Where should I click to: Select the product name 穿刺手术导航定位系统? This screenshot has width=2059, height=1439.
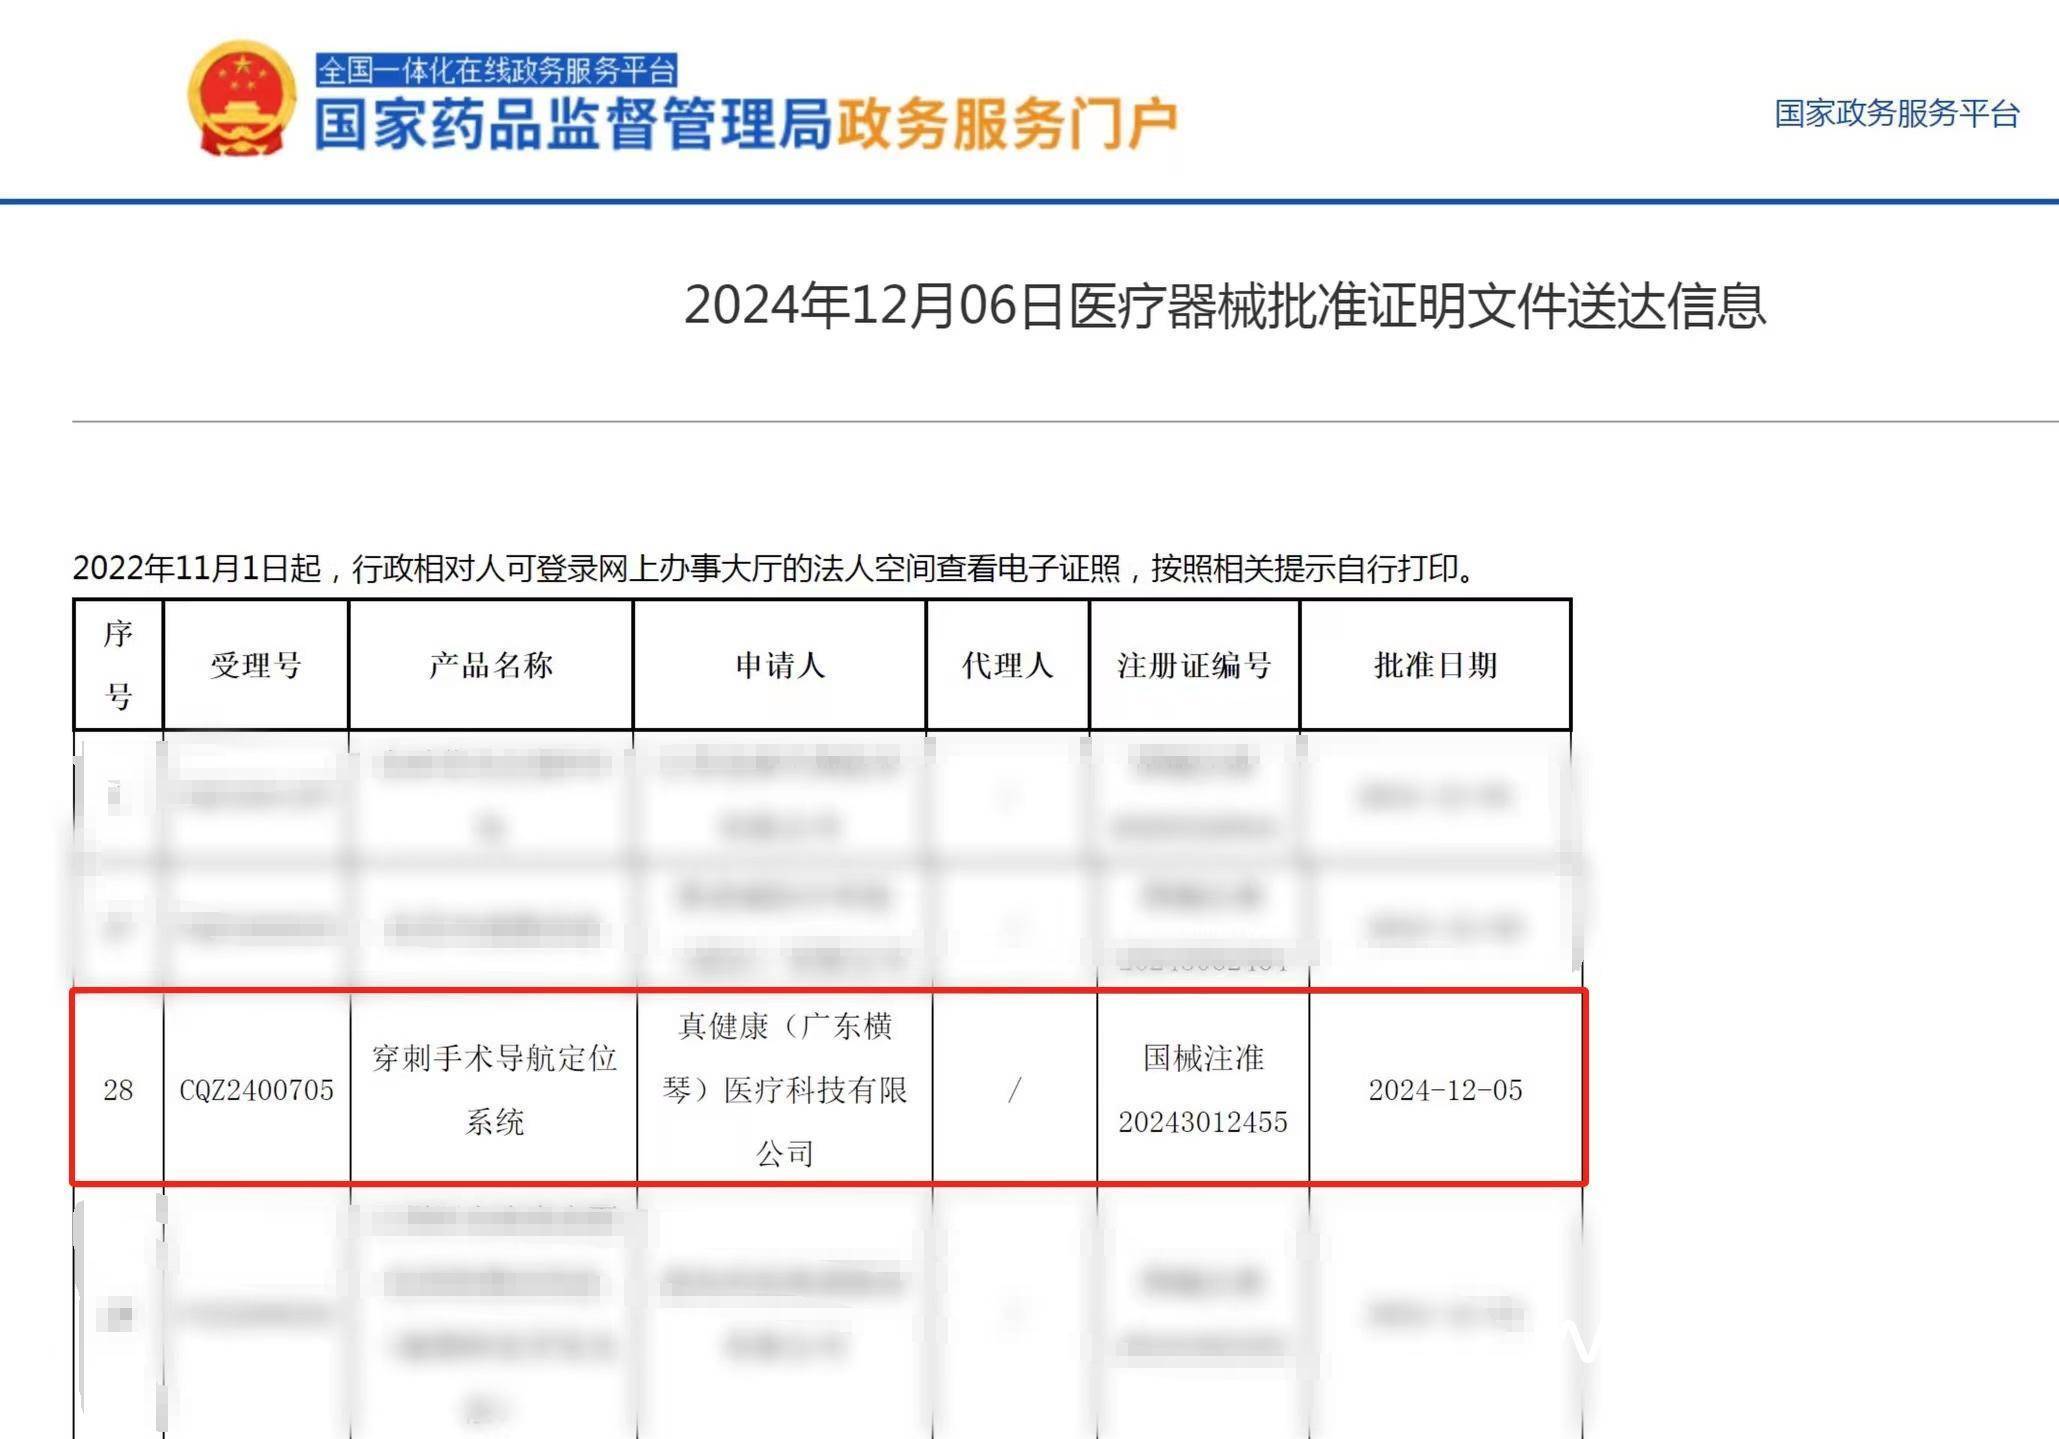494,1089
